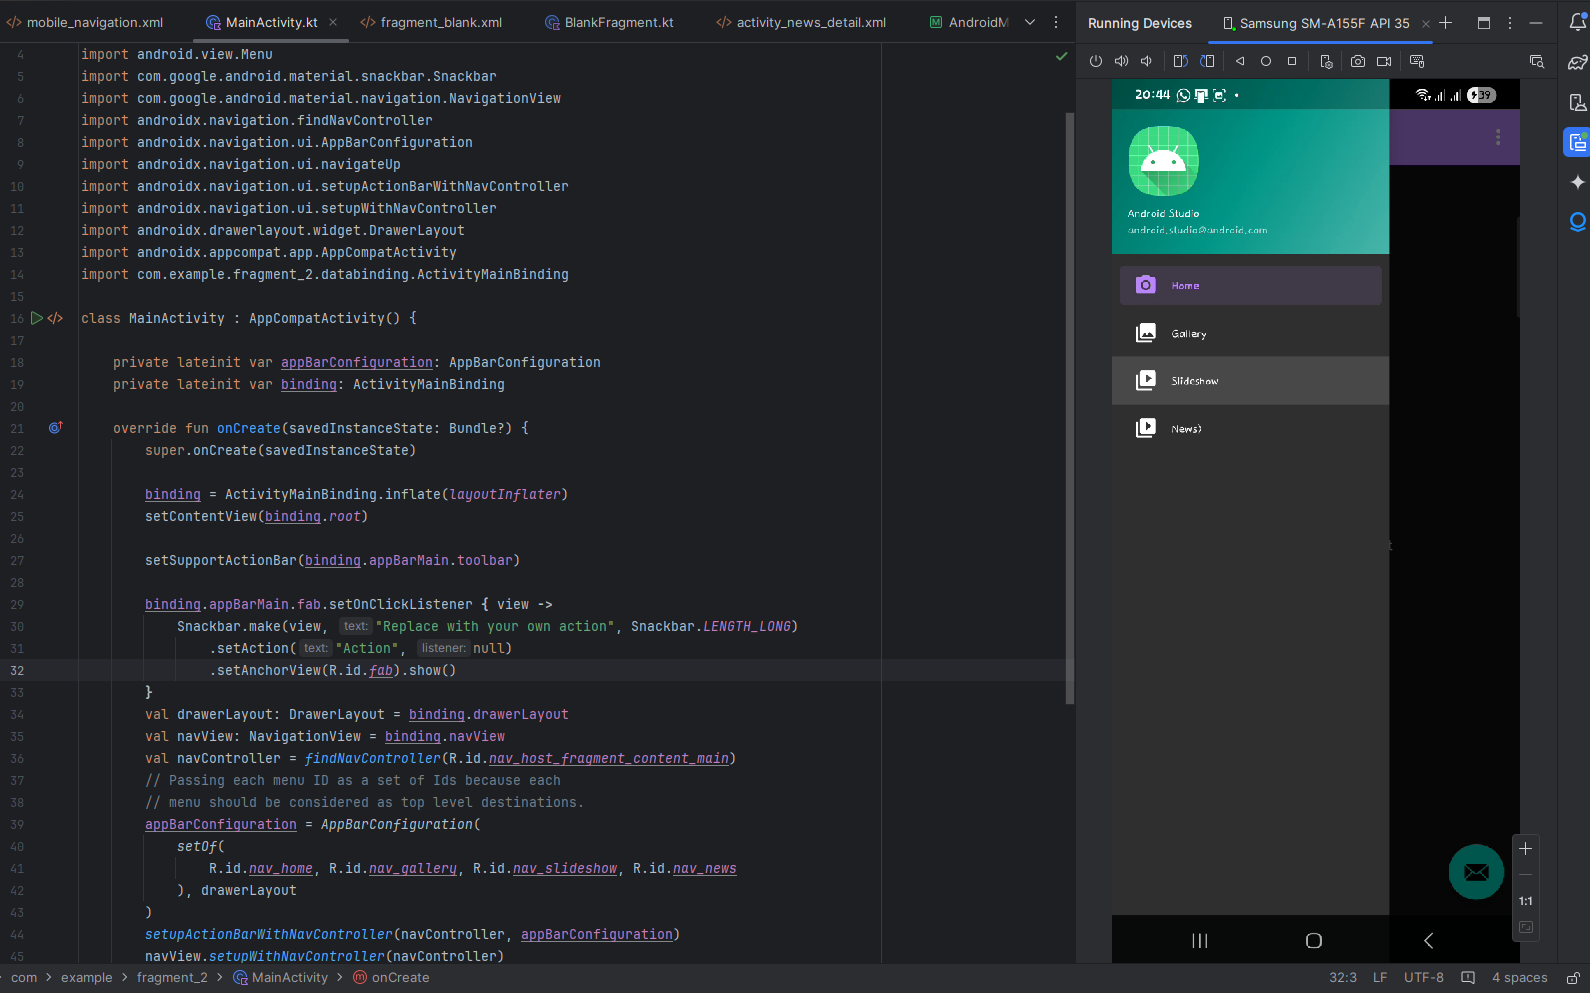Rotate the device left
The width and height of the screenshot is (1590, 993).
[x=1180, y=61]
